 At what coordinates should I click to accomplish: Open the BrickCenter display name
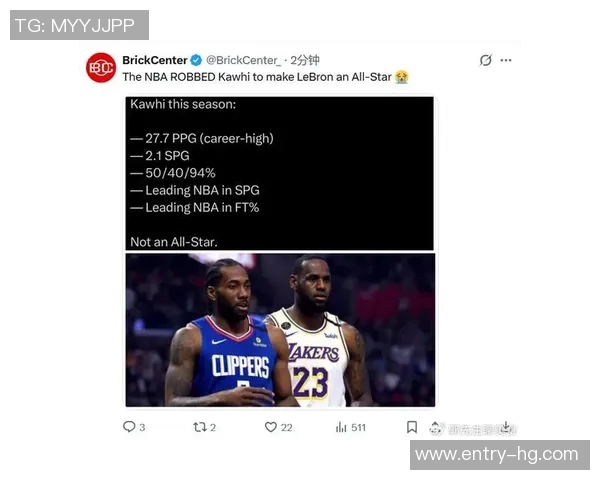(155, 60)
